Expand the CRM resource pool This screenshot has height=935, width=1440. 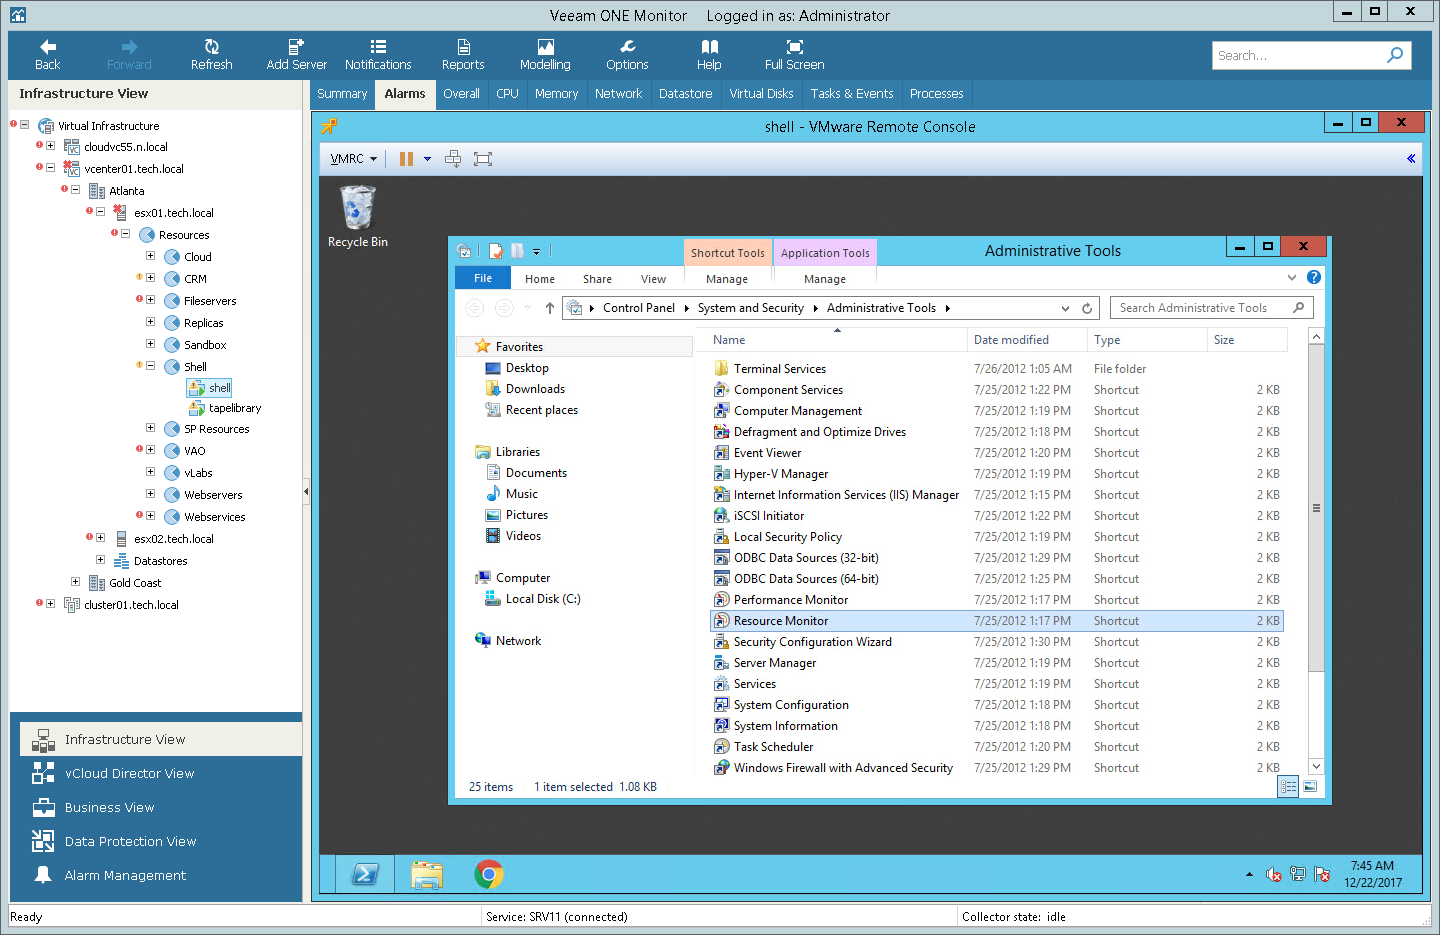point(150,278)
